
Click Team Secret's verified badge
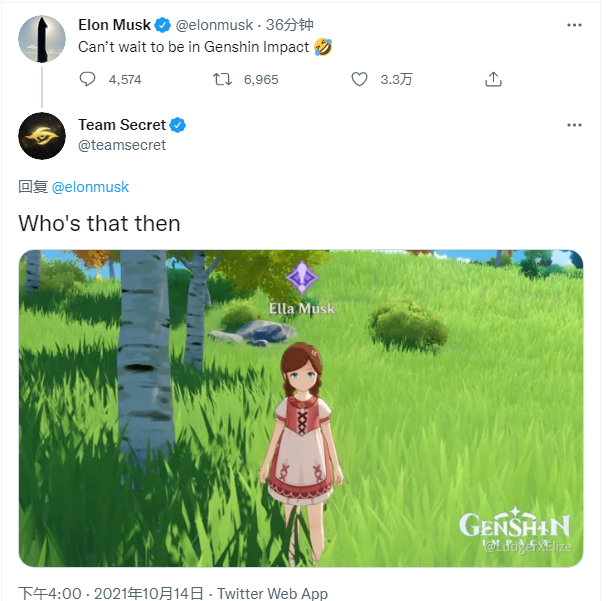click(x=177, y=125)
